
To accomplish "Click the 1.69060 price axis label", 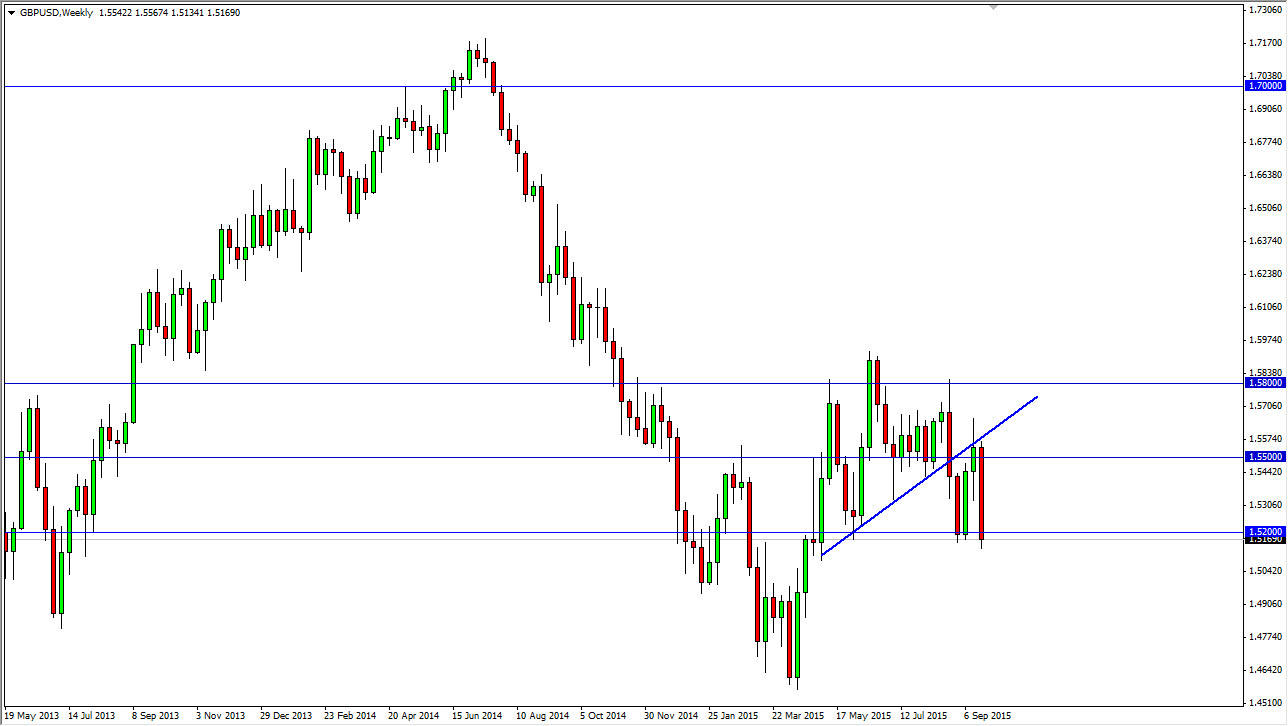I will tap(1266, 108).
